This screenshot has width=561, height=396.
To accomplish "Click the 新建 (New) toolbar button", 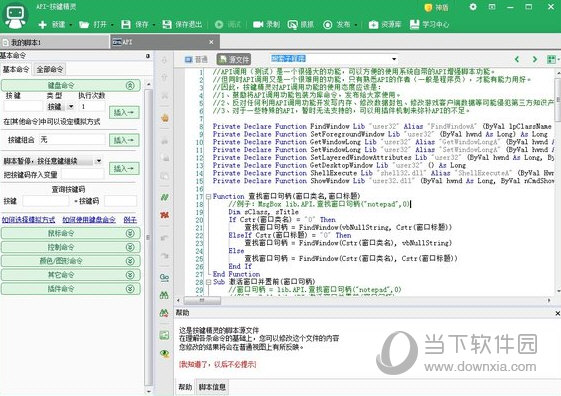I will pyautogui.click(x=52, y=24).
